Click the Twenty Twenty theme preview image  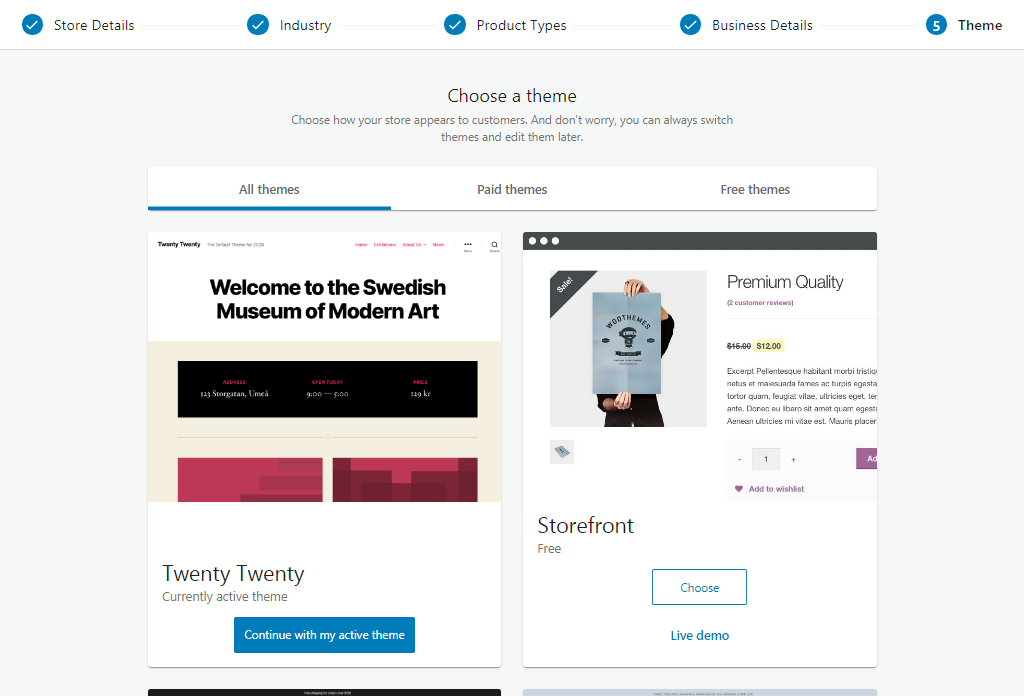[x=325, y=367]
